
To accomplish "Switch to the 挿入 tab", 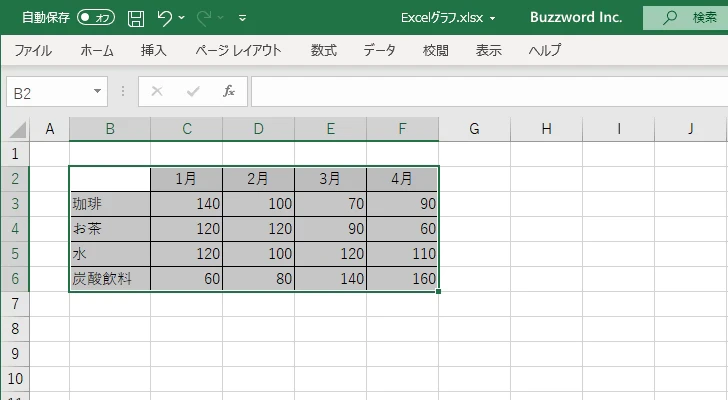I will 154,50.
